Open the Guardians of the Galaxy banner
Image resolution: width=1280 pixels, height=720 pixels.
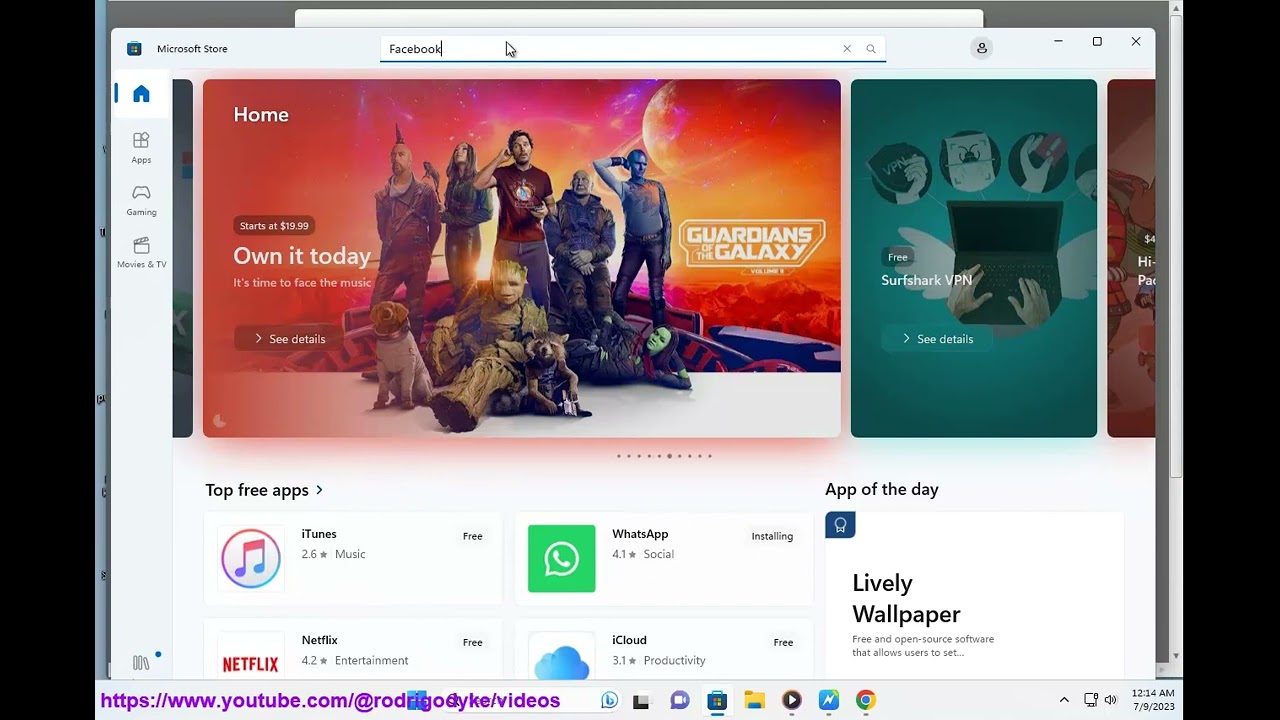[x=521, y=258]
